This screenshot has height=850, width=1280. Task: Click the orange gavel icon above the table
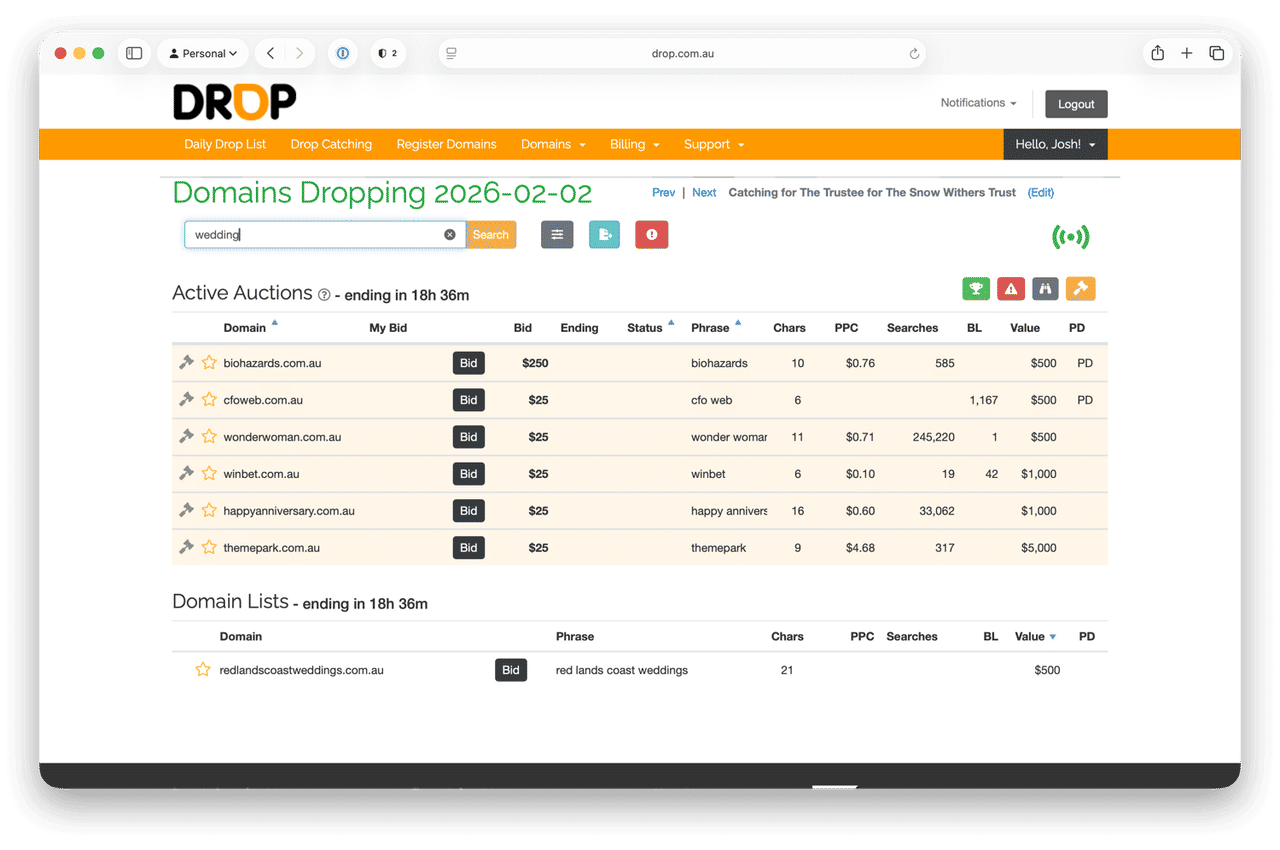point(1080,288)
